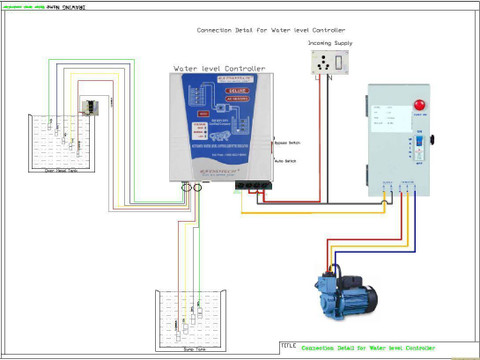Toggle the rocker switch on the wall socket
The image size is (480, 360).
[x=339, y=62]
